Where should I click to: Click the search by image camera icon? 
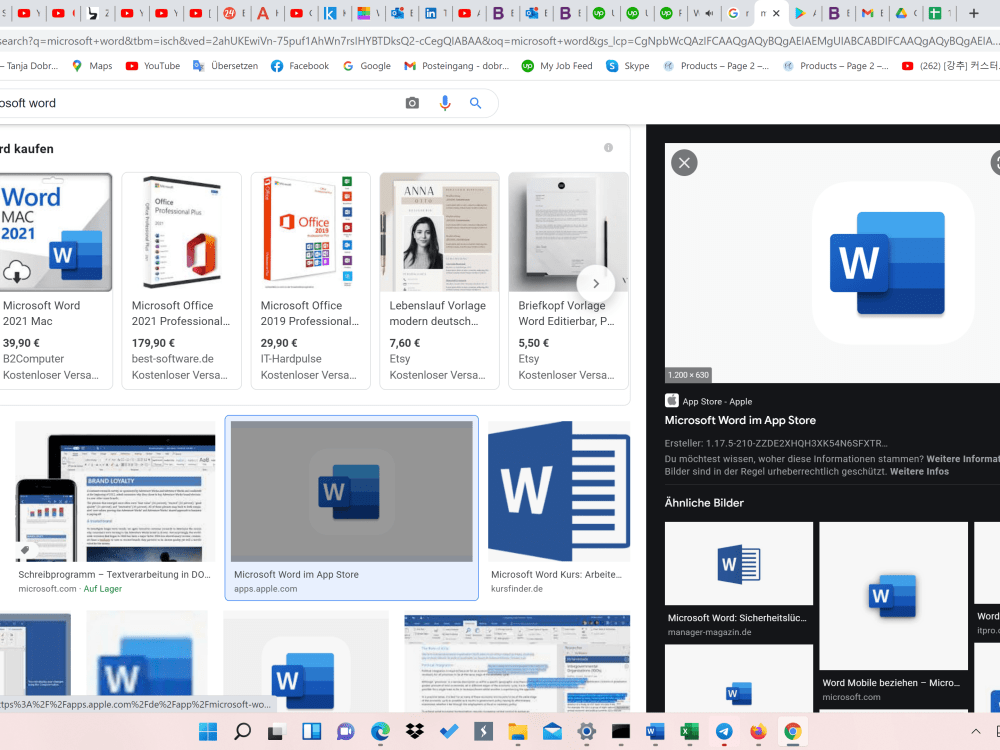click(412, 103)
